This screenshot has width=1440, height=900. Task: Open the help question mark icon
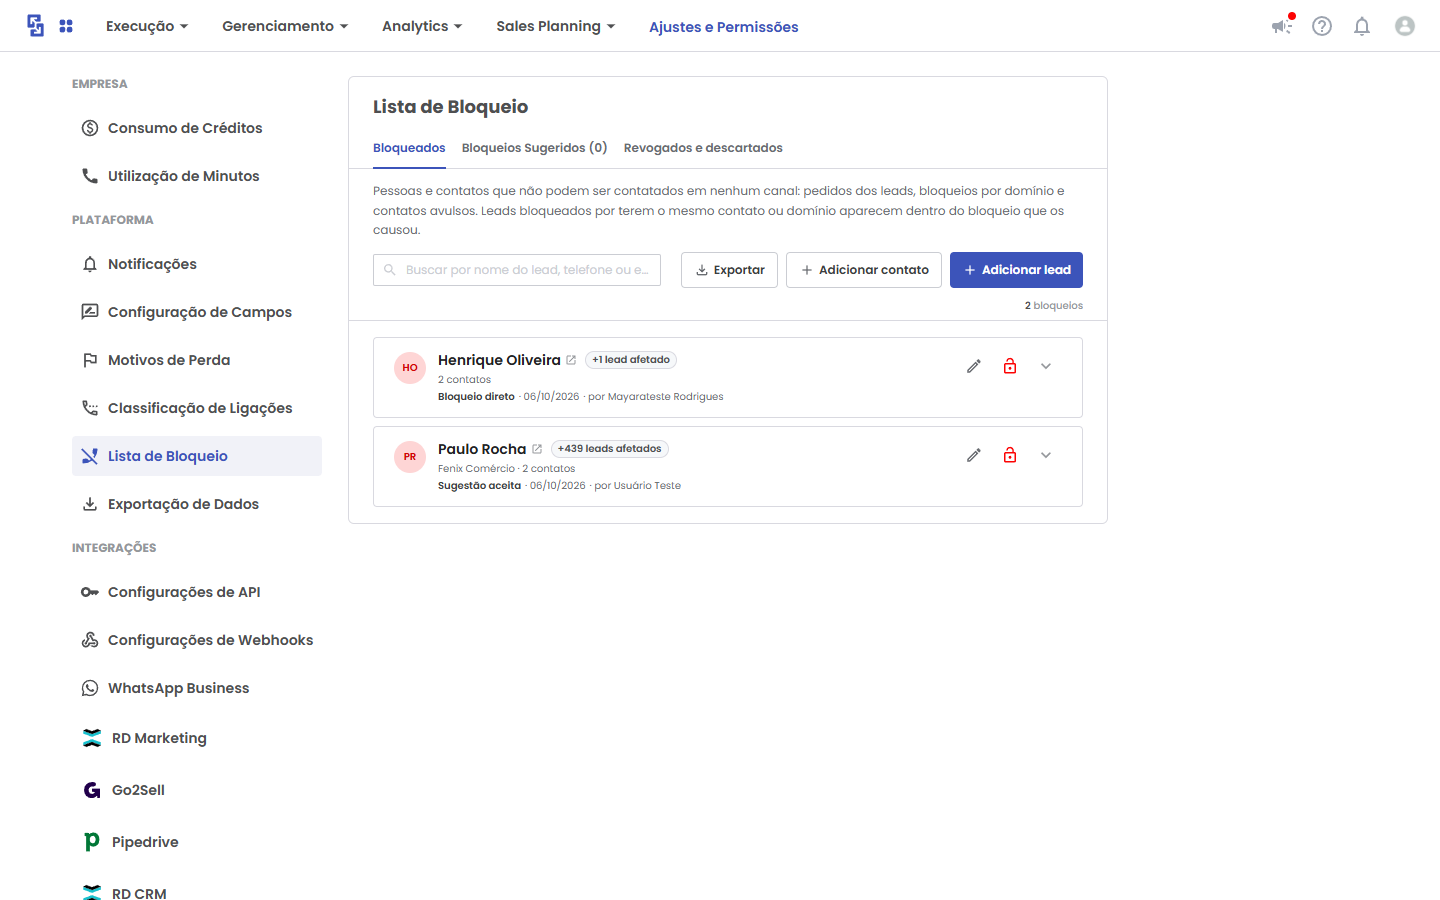pos(1322,26)
